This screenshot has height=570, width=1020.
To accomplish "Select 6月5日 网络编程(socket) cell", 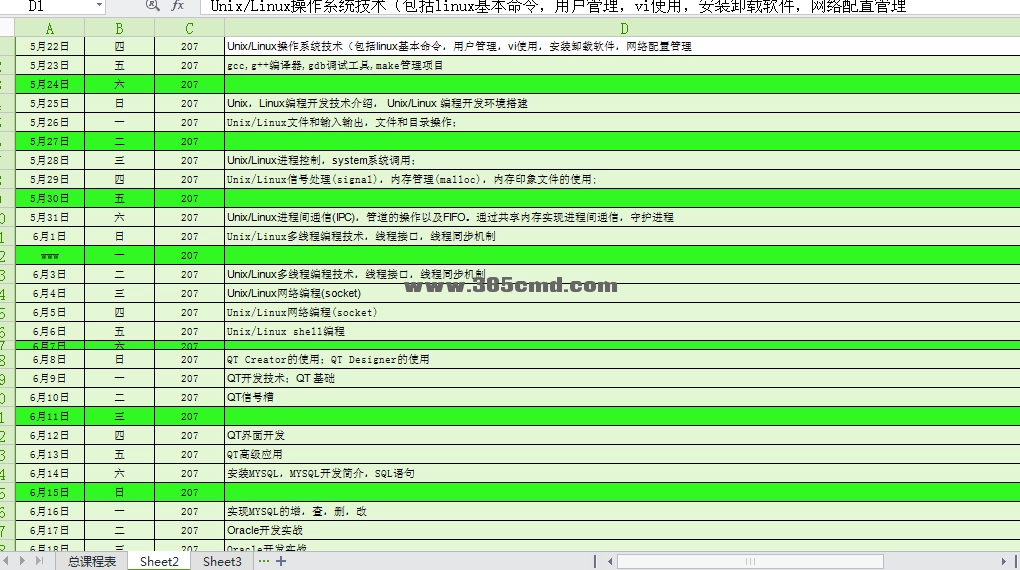I will [x=623, y=312].
